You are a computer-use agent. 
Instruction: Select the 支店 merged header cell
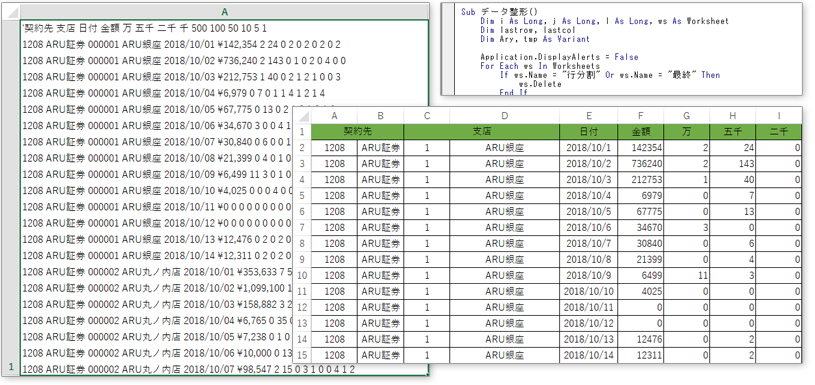click(481, 132)
